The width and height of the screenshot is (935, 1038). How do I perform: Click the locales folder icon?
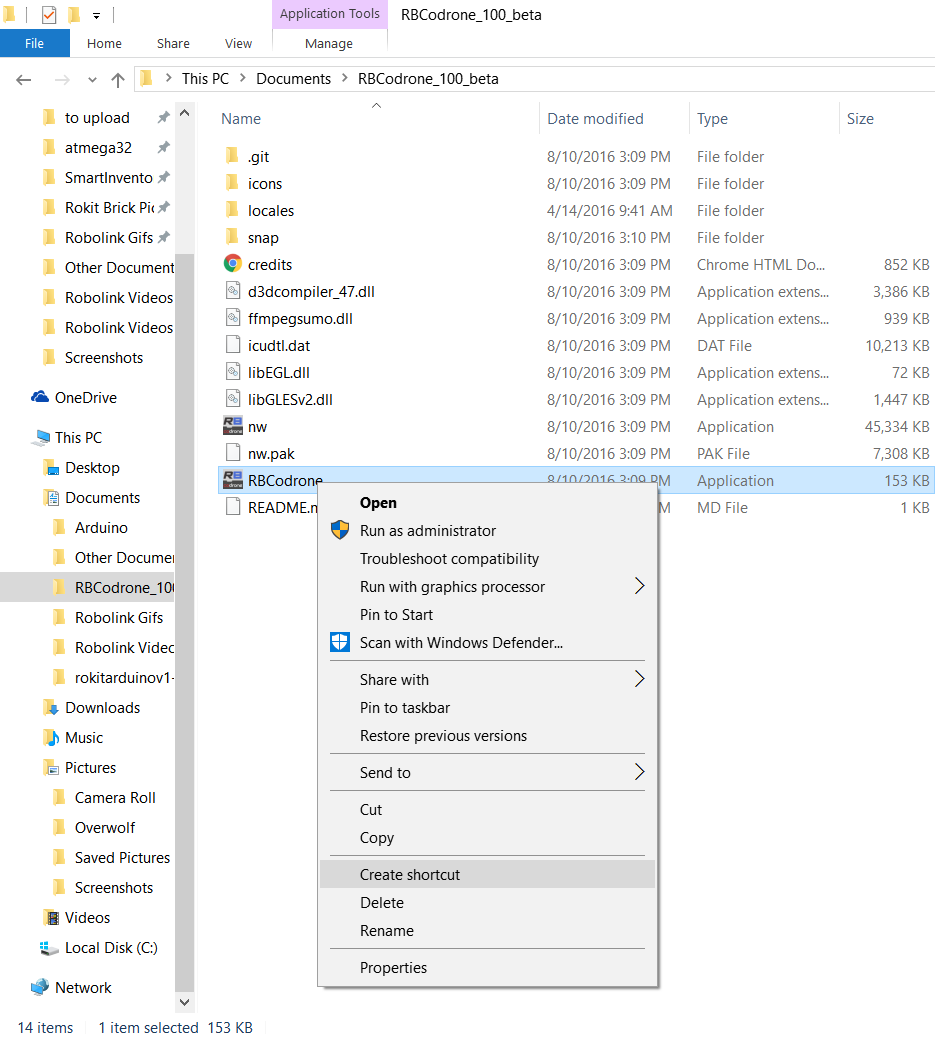pyautogui.click(x=232, y=211)
